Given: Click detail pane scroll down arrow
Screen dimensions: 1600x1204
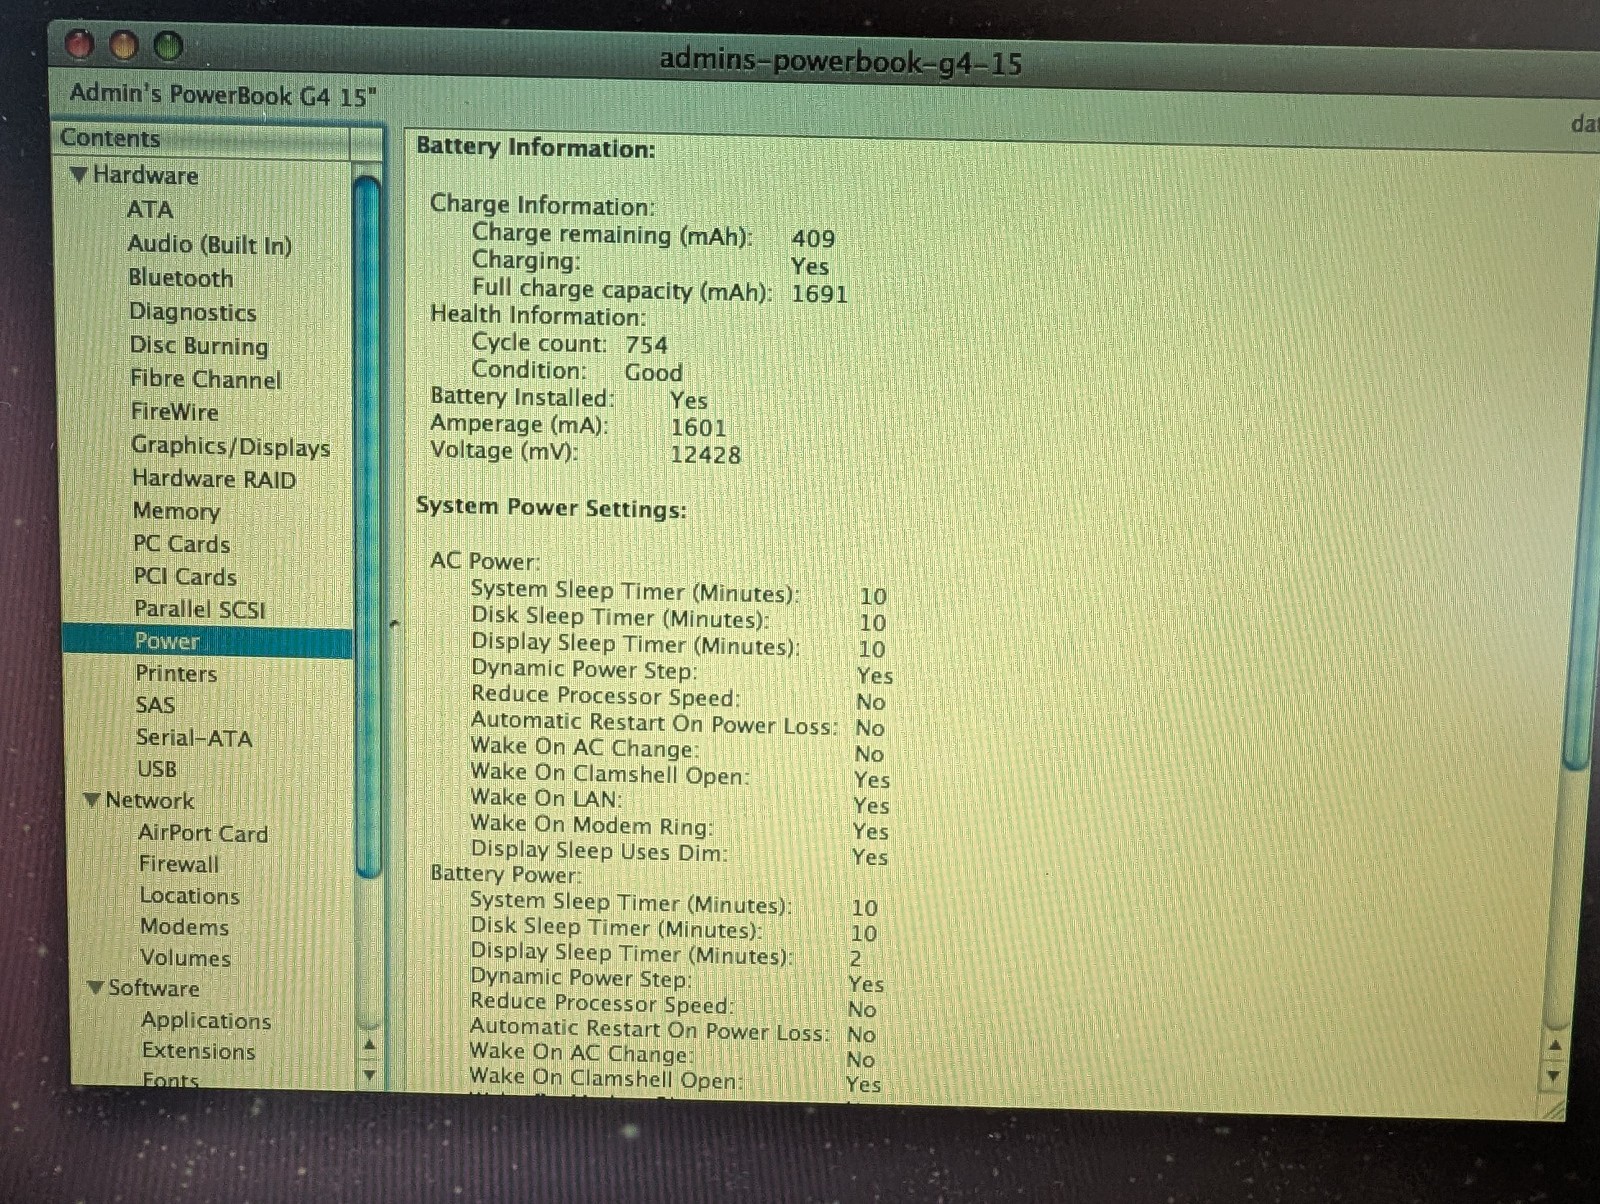Looking at the screenshot, I should [x=1554, y=1076].
